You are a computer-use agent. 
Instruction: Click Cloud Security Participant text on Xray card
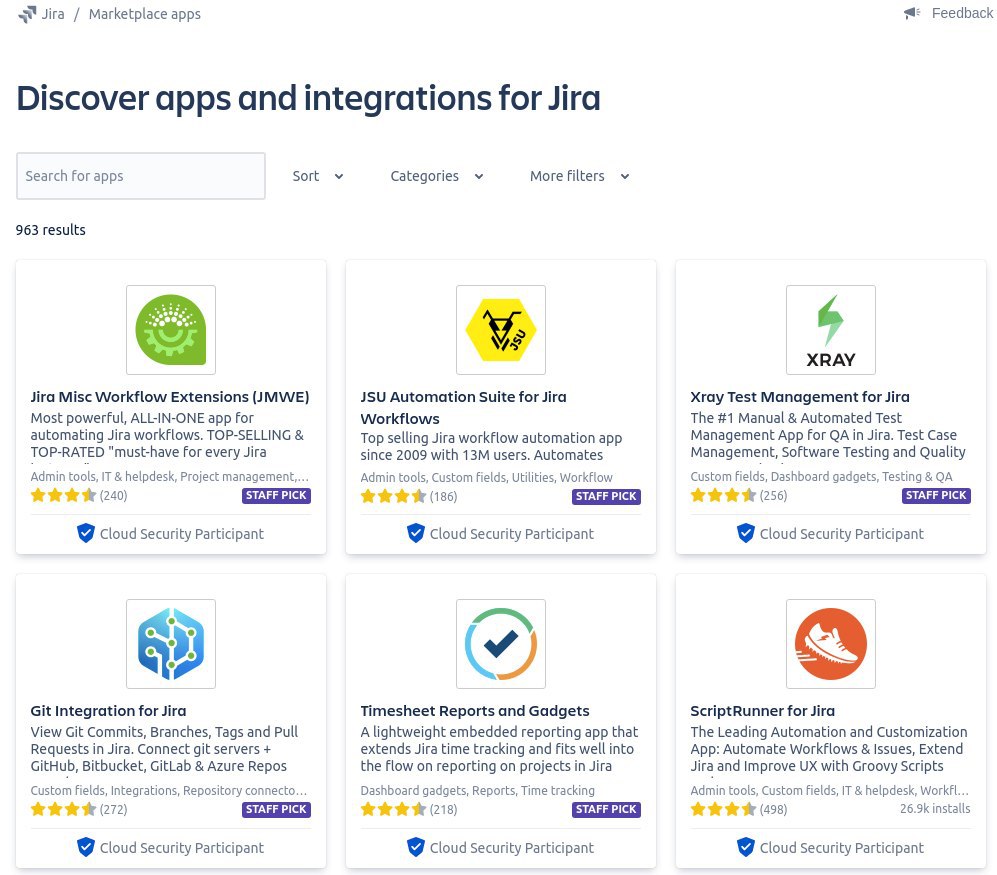(842, 534)
